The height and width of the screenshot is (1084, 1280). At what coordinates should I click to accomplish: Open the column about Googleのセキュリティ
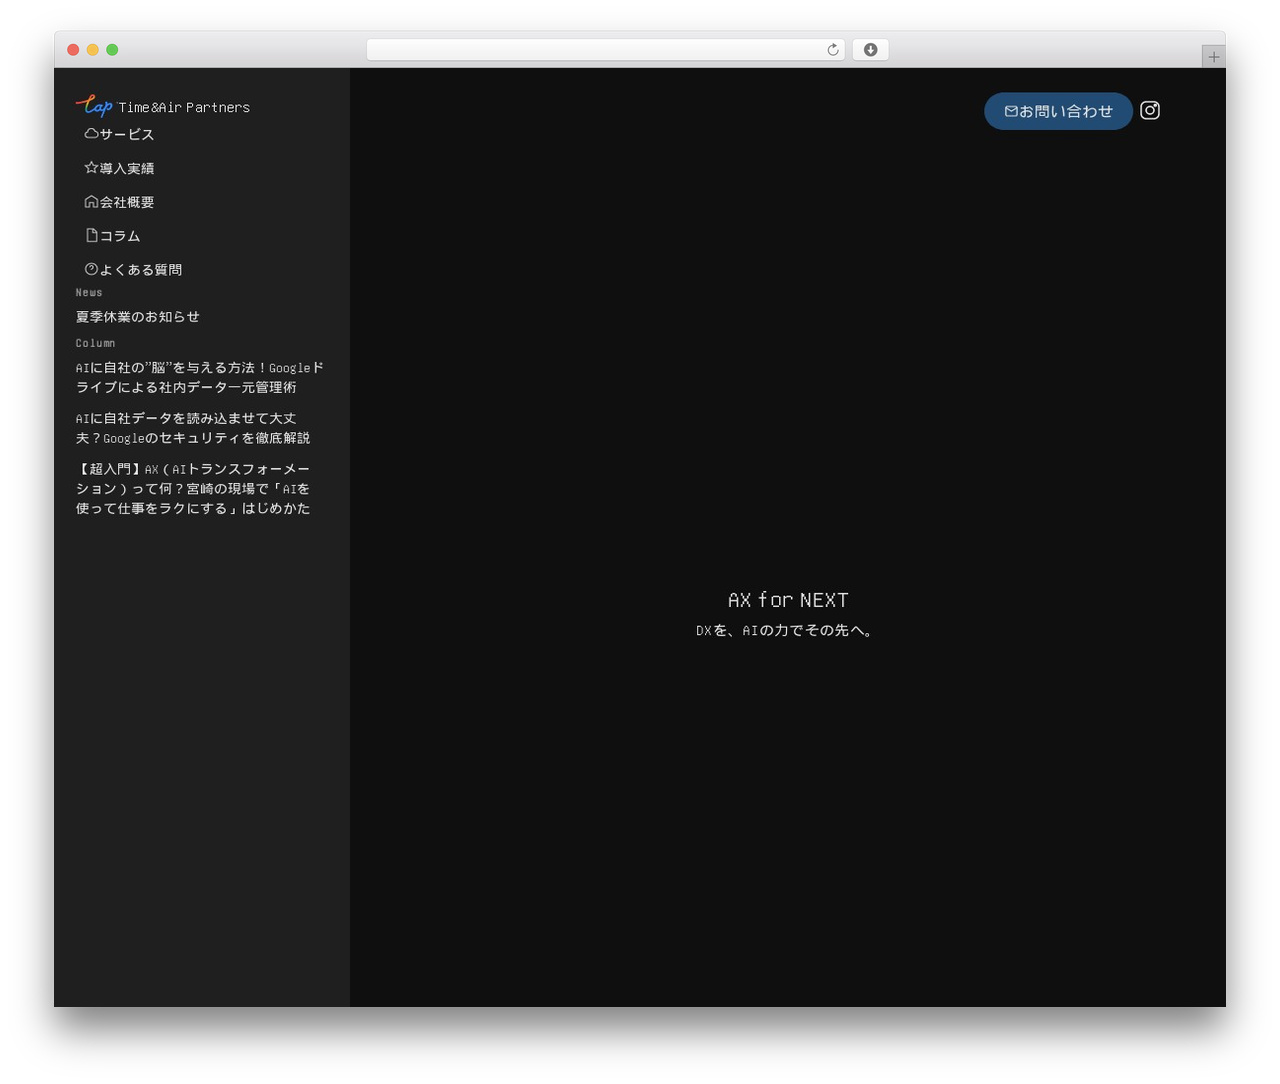[193, 428]
